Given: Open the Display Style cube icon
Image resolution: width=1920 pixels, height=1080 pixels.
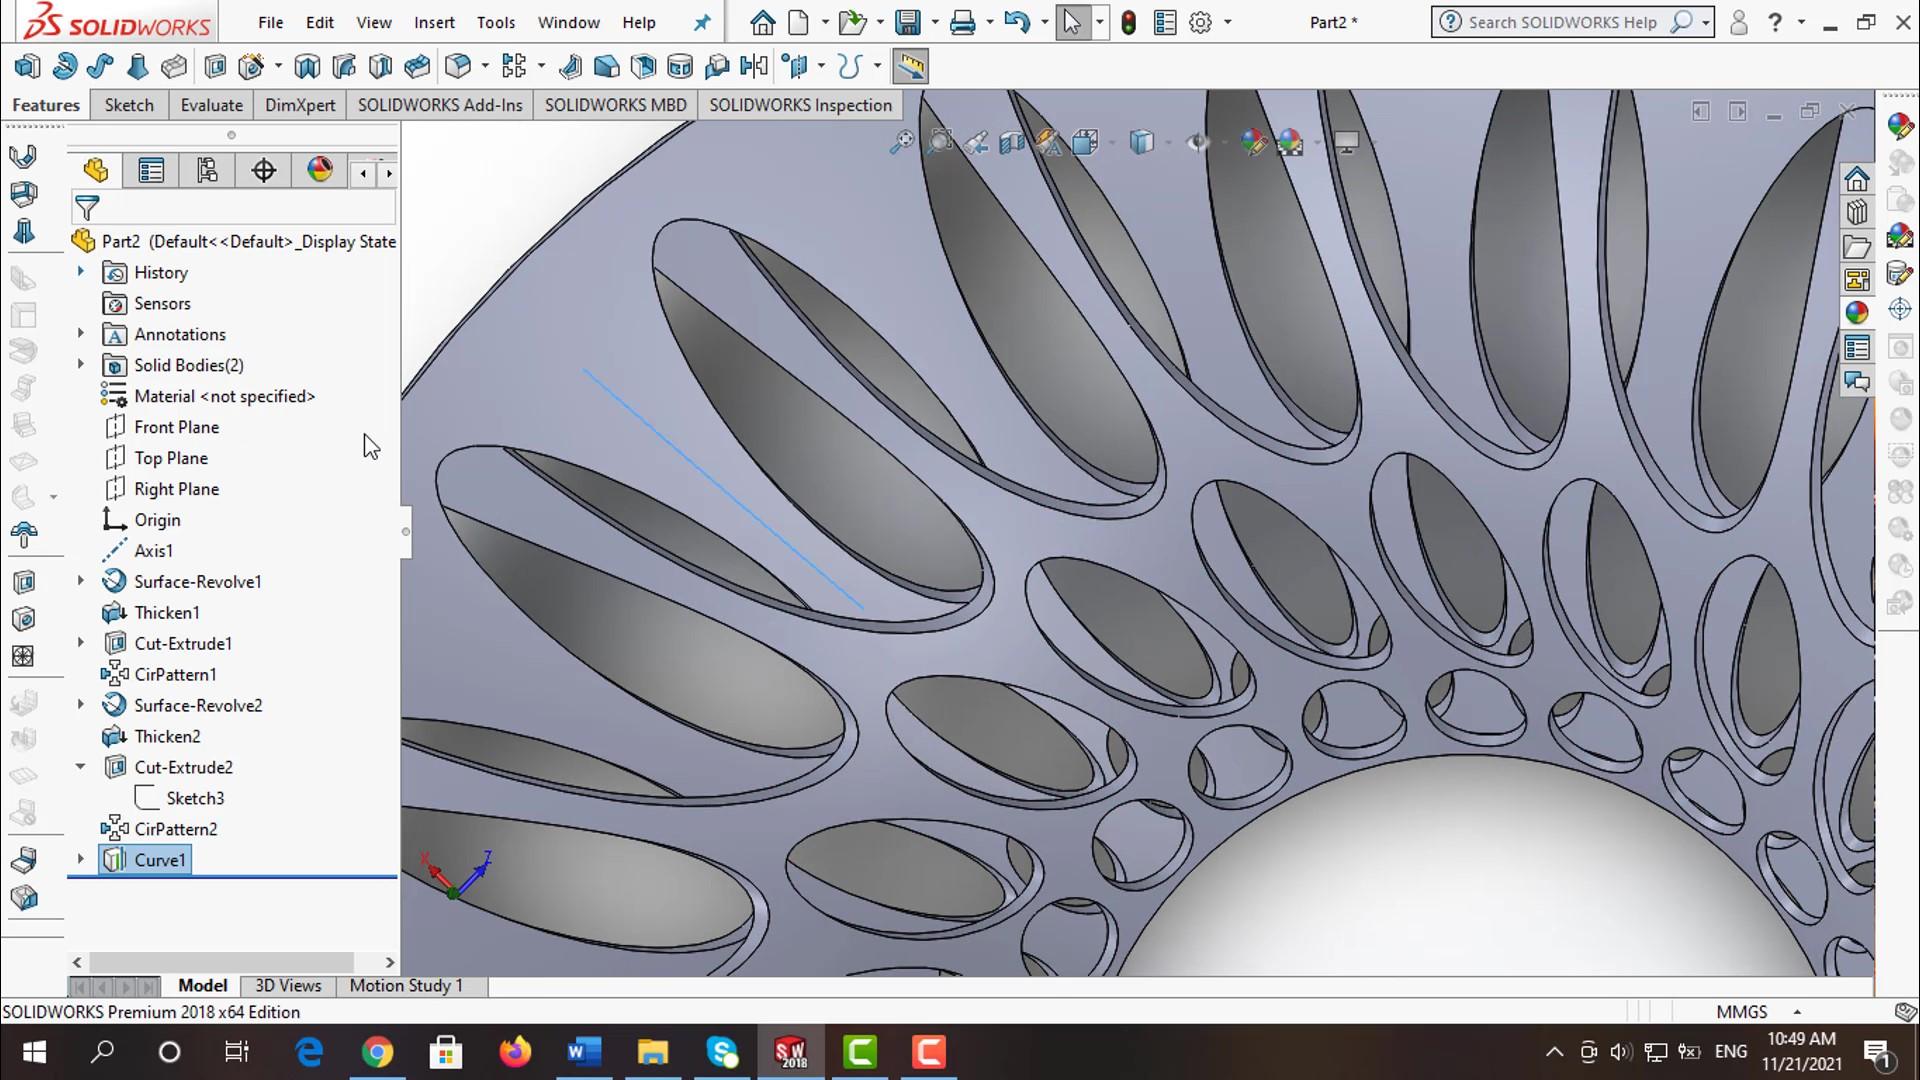Looking at the screenshot, I should 1141,143.
